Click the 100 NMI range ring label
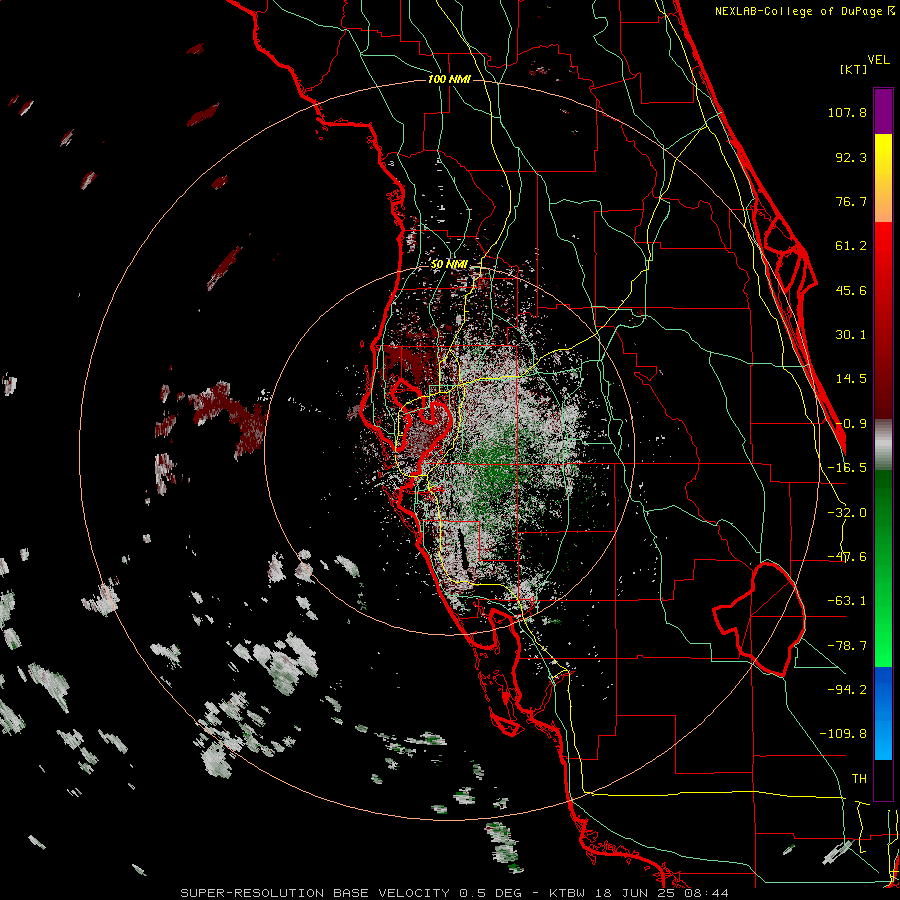900x900 pixels. pos(449,79)
